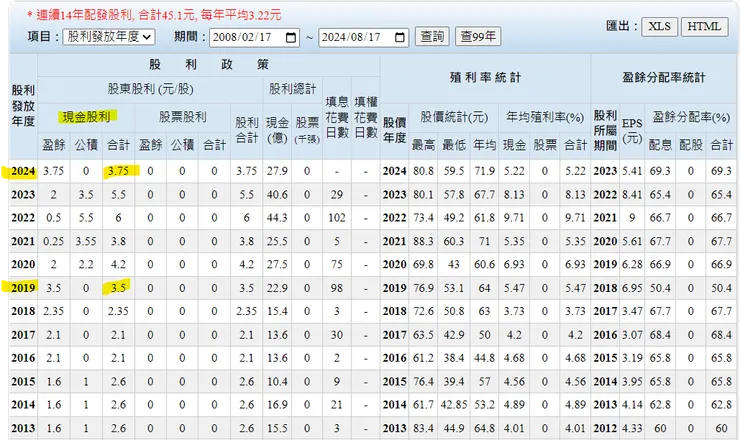Select the 2021 dividend year cell
Image resolution: width=740 pixels, height=440 pixels.
tap(23, 241)
